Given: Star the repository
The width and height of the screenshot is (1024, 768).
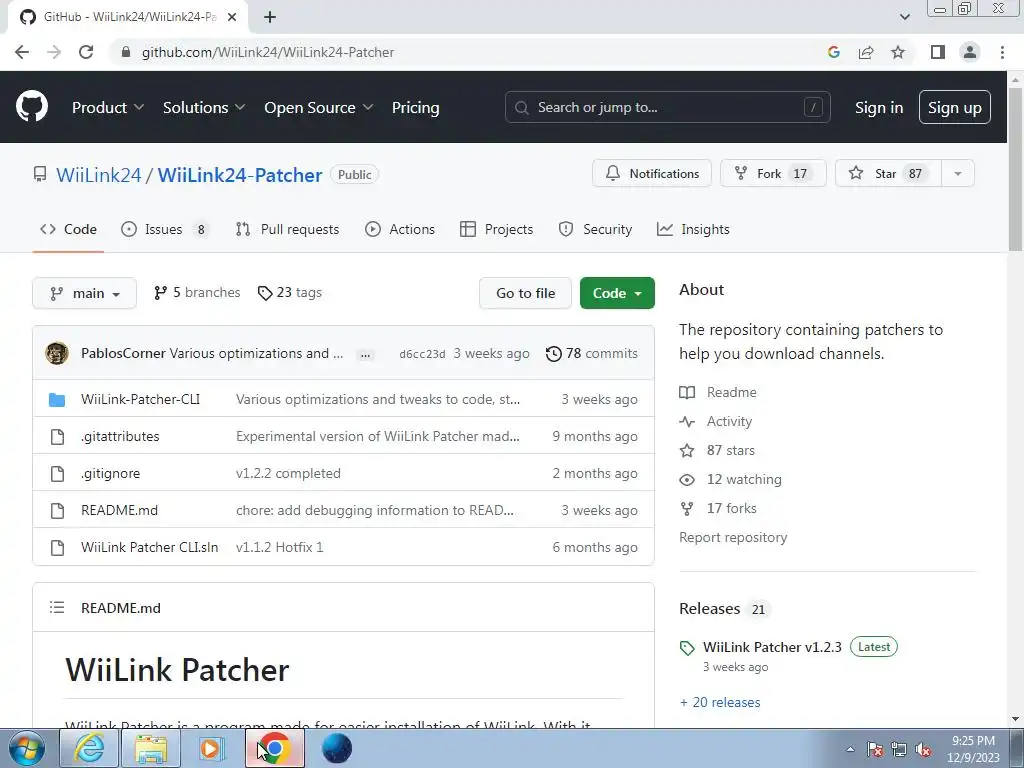Looking at the screenshot, I should [888, 174].
